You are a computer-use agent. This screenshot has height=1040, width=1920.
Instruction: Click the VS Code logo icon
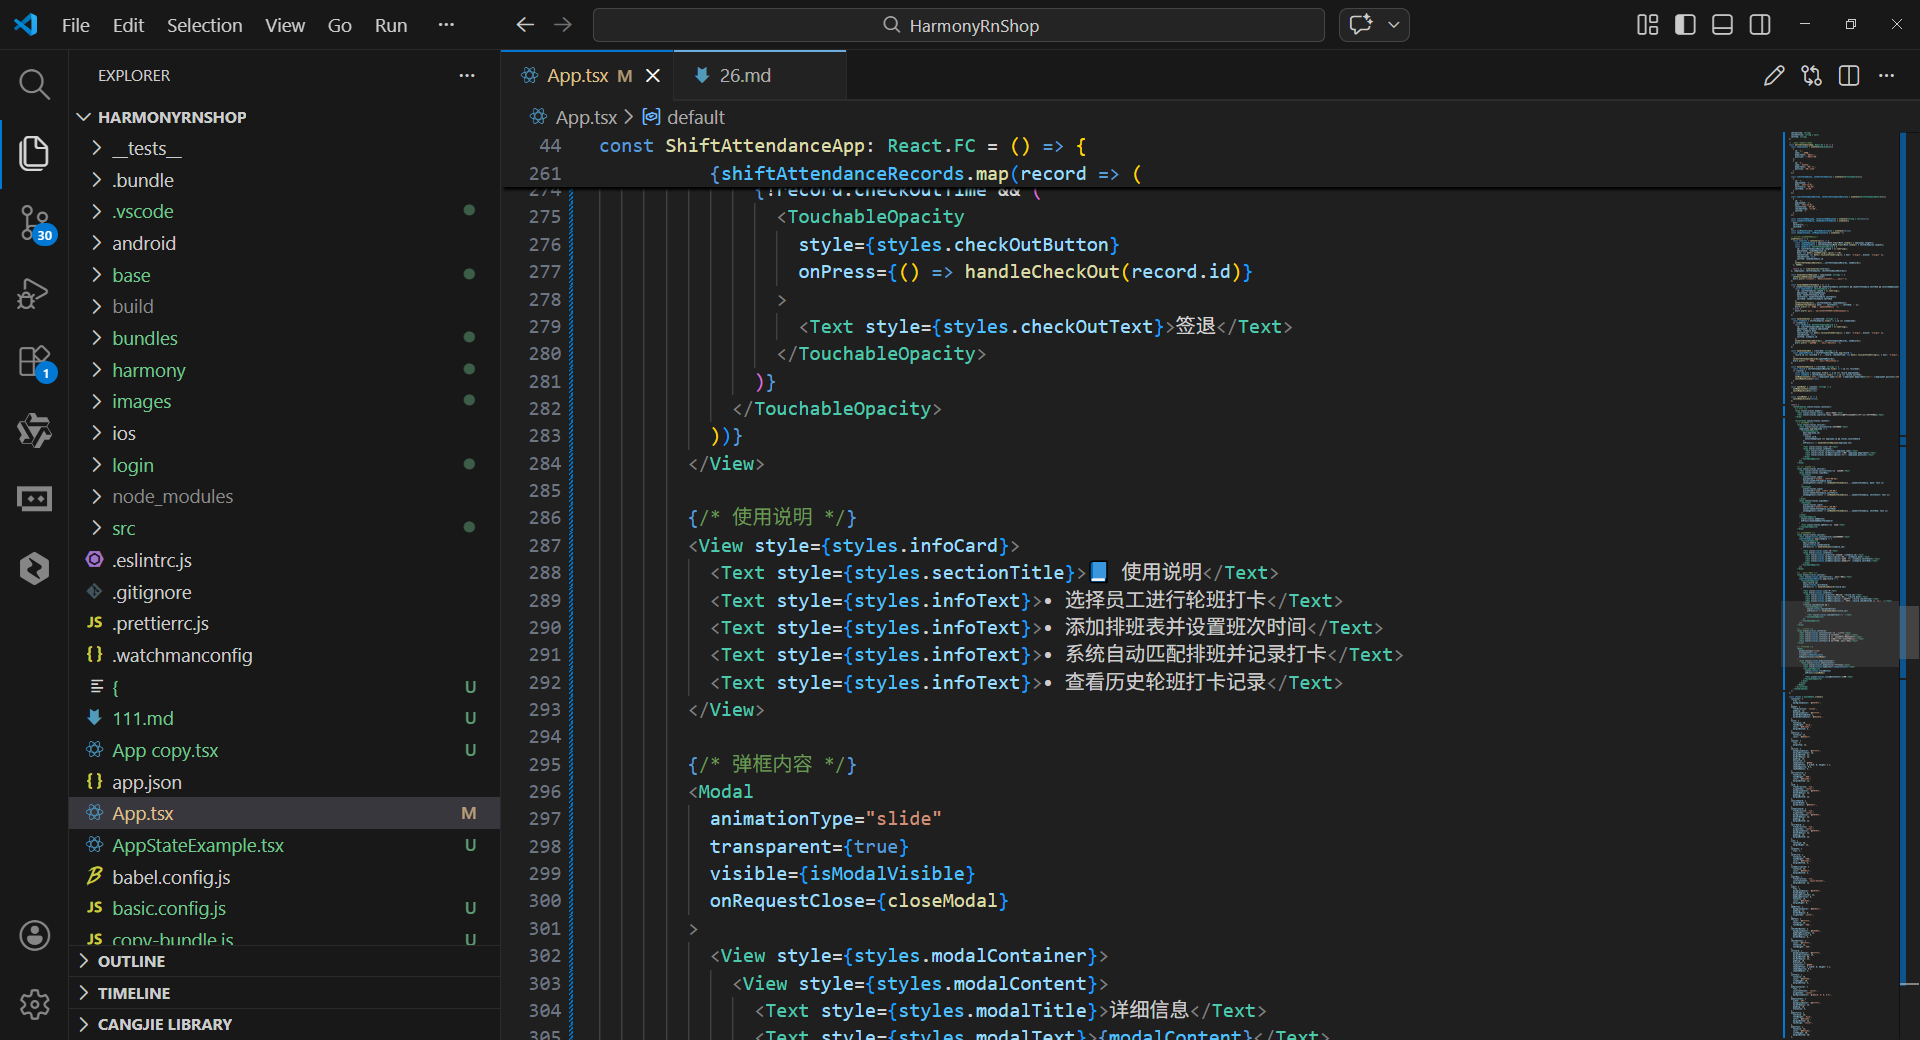coord(26,25)
